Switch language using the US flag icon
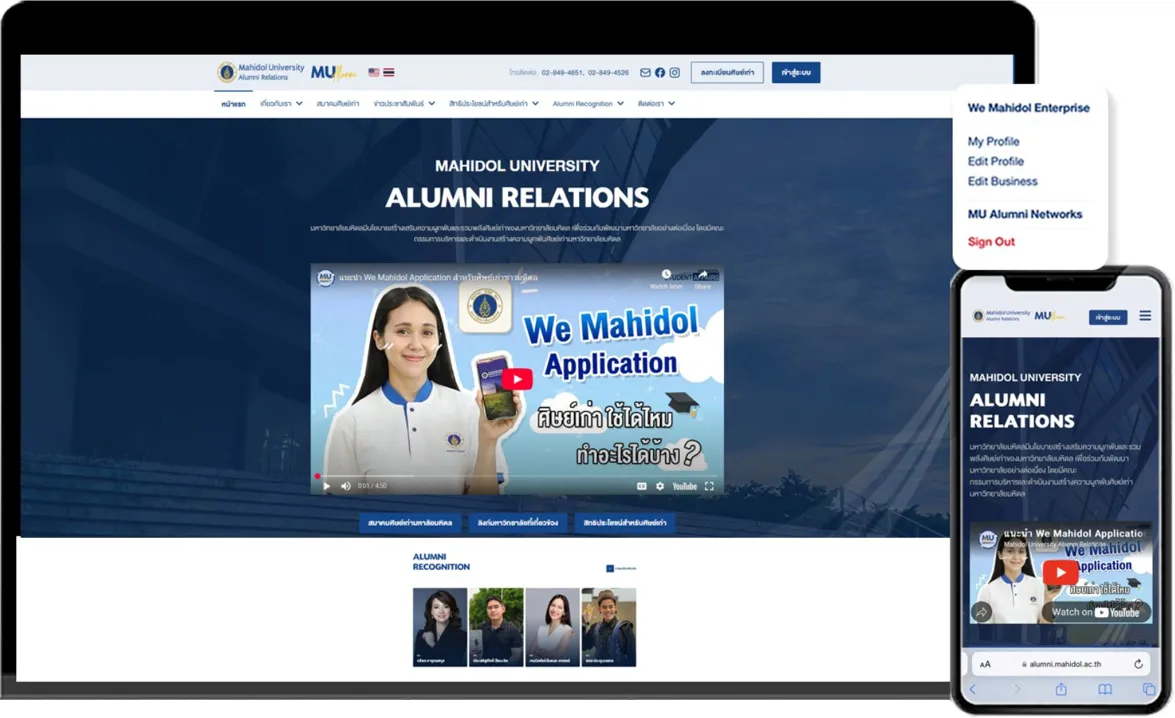1175x718 pixels. click(x=374, y=73)
